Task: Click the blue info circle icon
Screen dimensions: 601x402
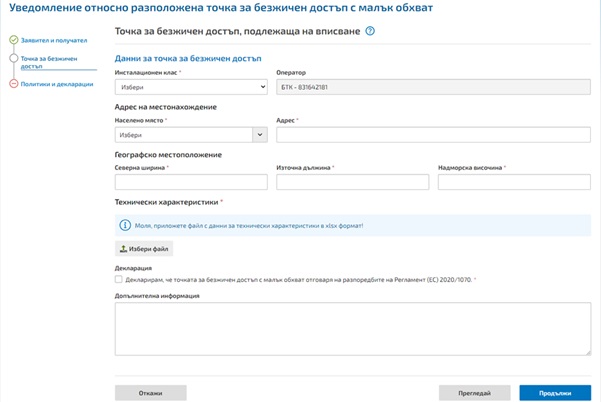Action: click(x=125, y=225)
